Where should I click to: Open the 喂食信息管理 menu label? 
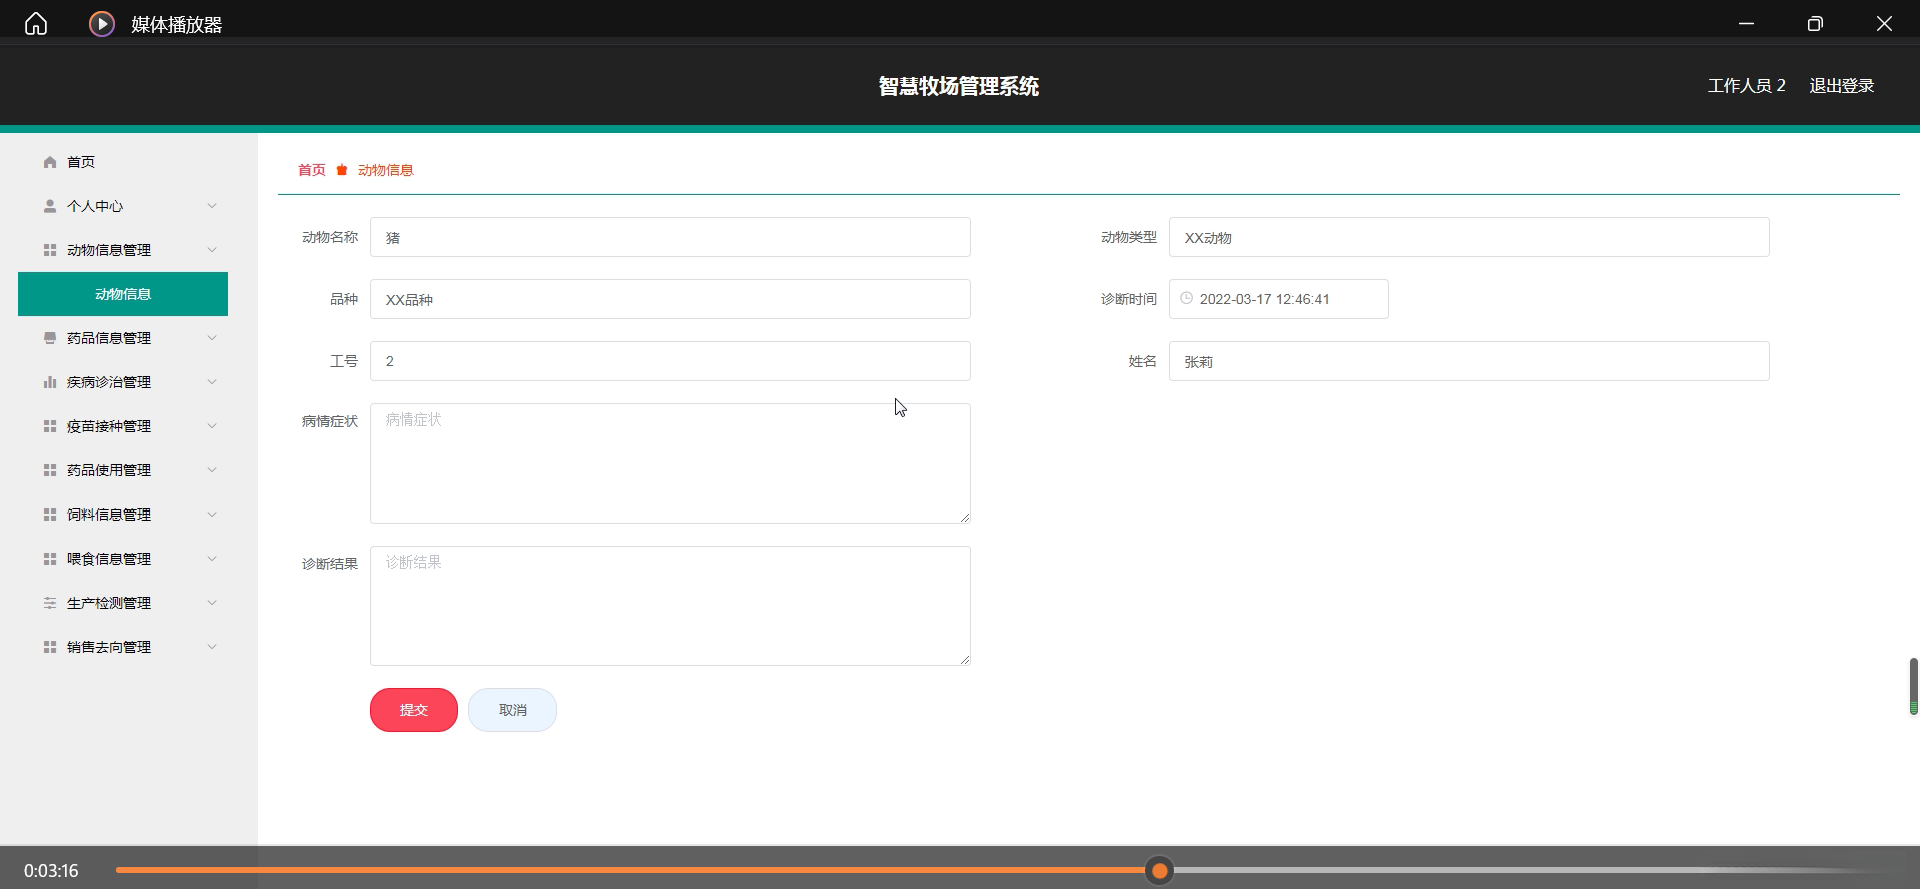tap(109, 559)
